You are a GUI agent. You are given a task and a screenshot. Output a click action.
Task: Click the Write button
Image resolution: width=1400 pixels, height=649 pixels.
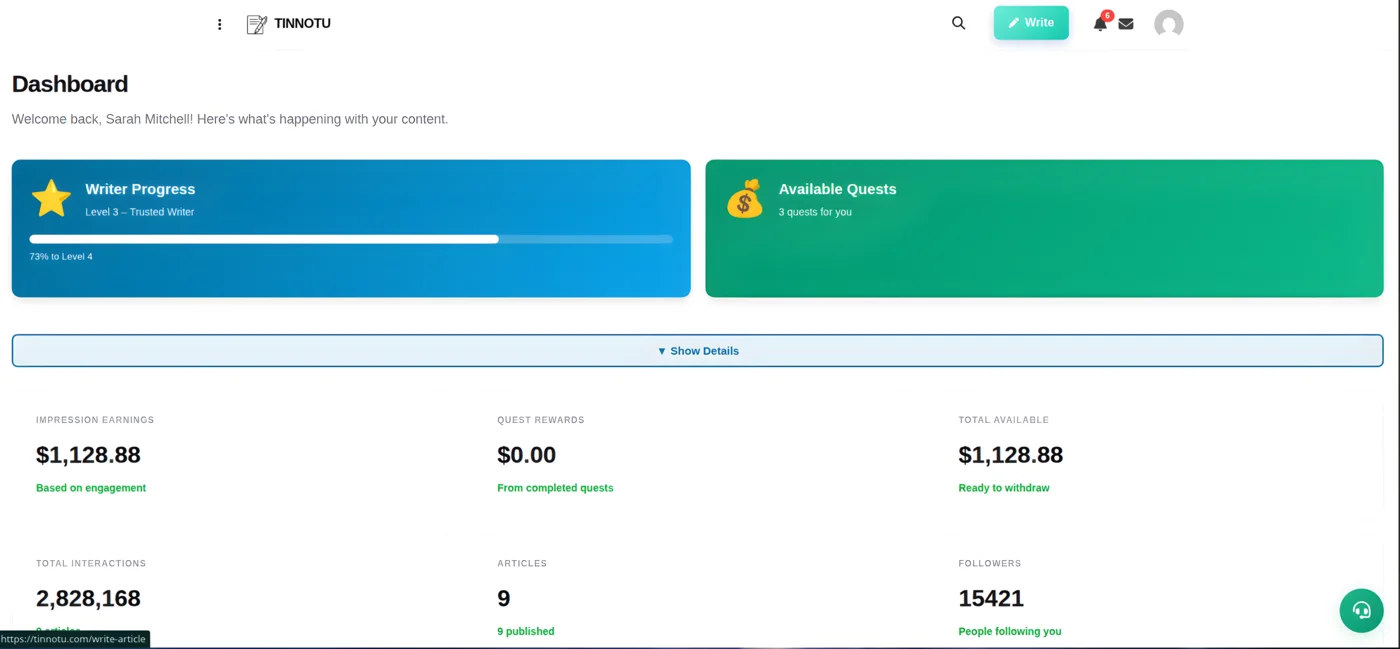click(1031, 23)
